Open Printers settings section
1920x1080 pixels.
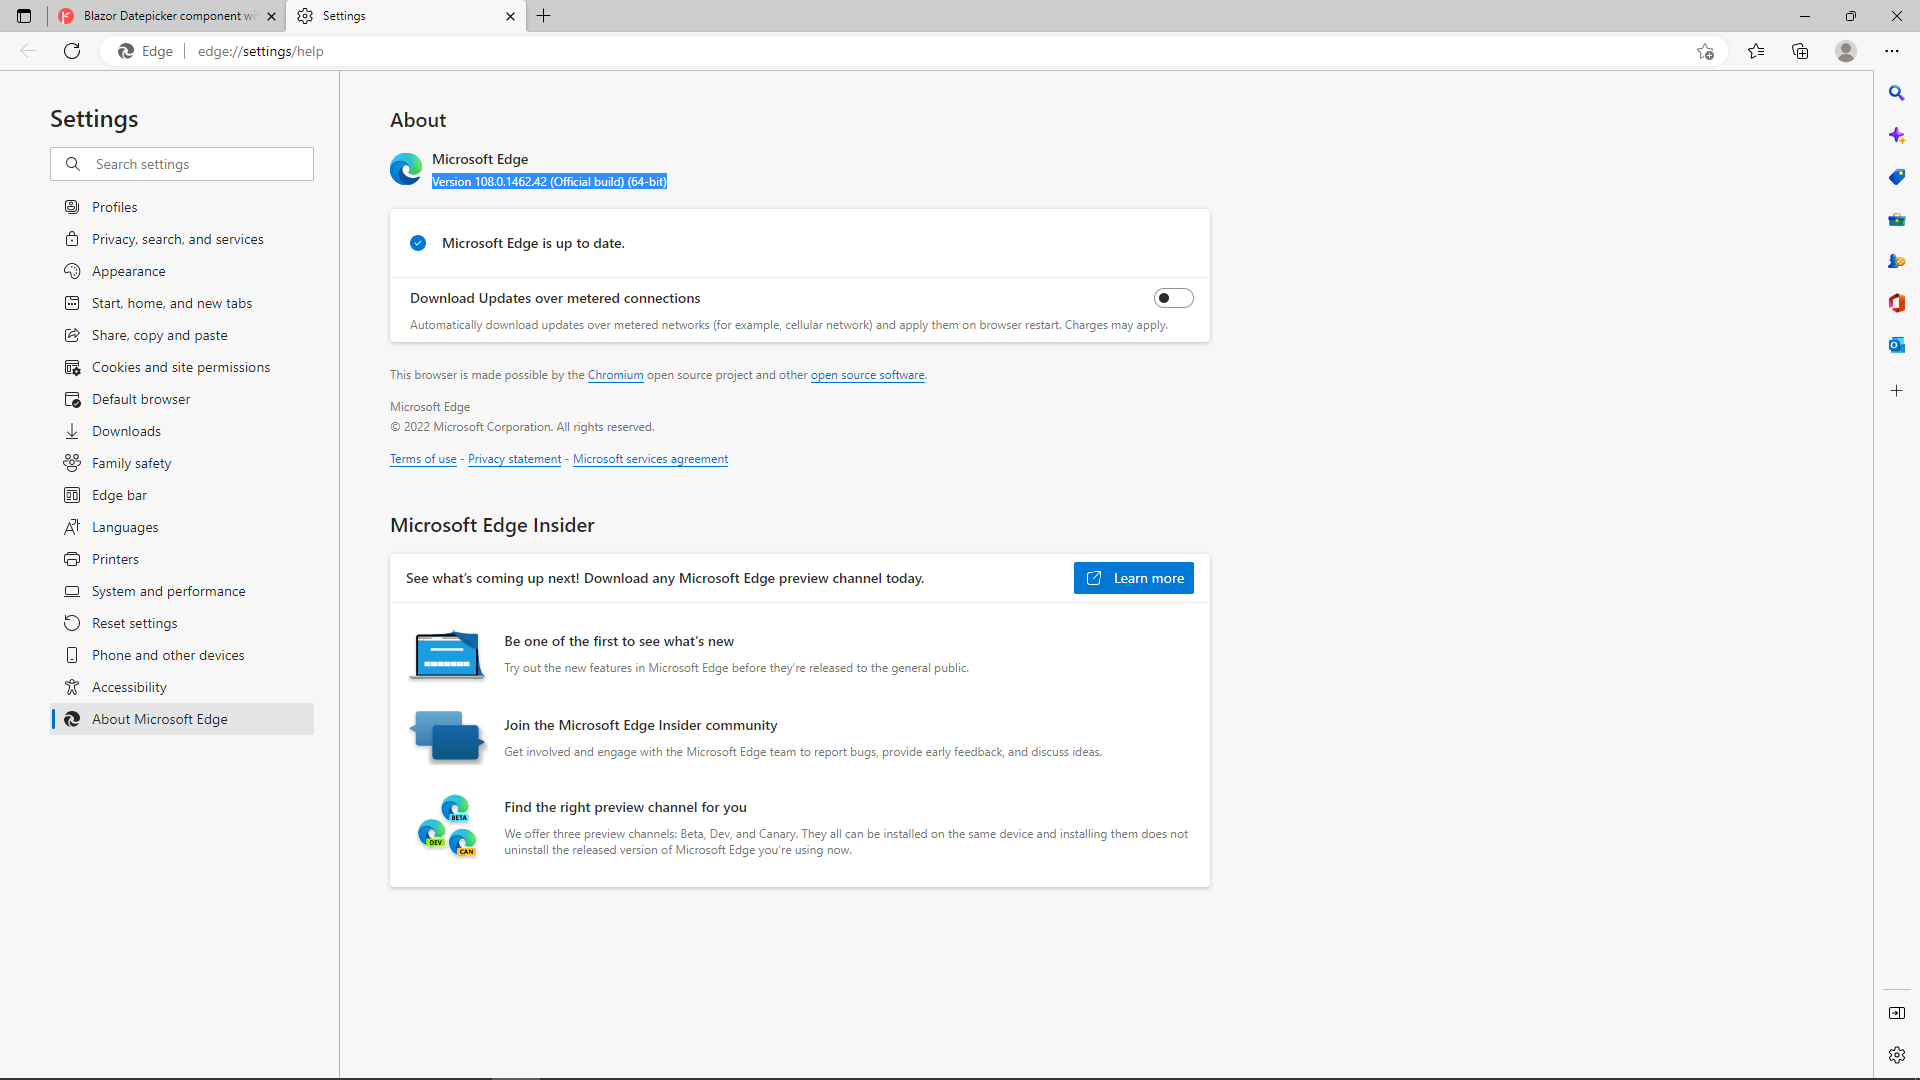[182, 559]
